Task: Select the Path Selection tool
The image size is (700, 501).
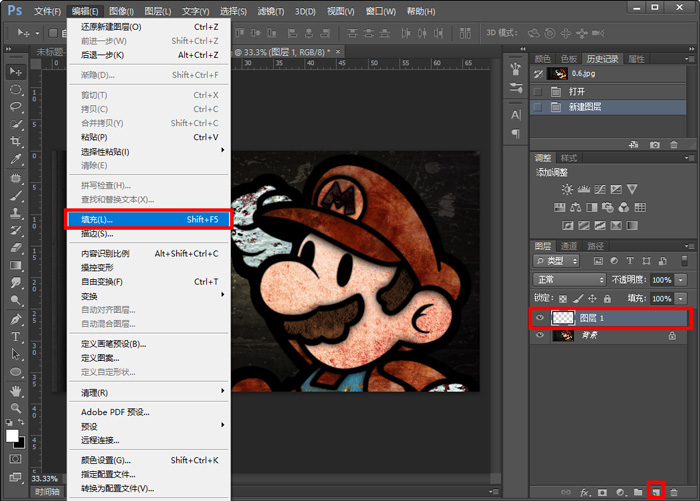Action: [16, 354]
